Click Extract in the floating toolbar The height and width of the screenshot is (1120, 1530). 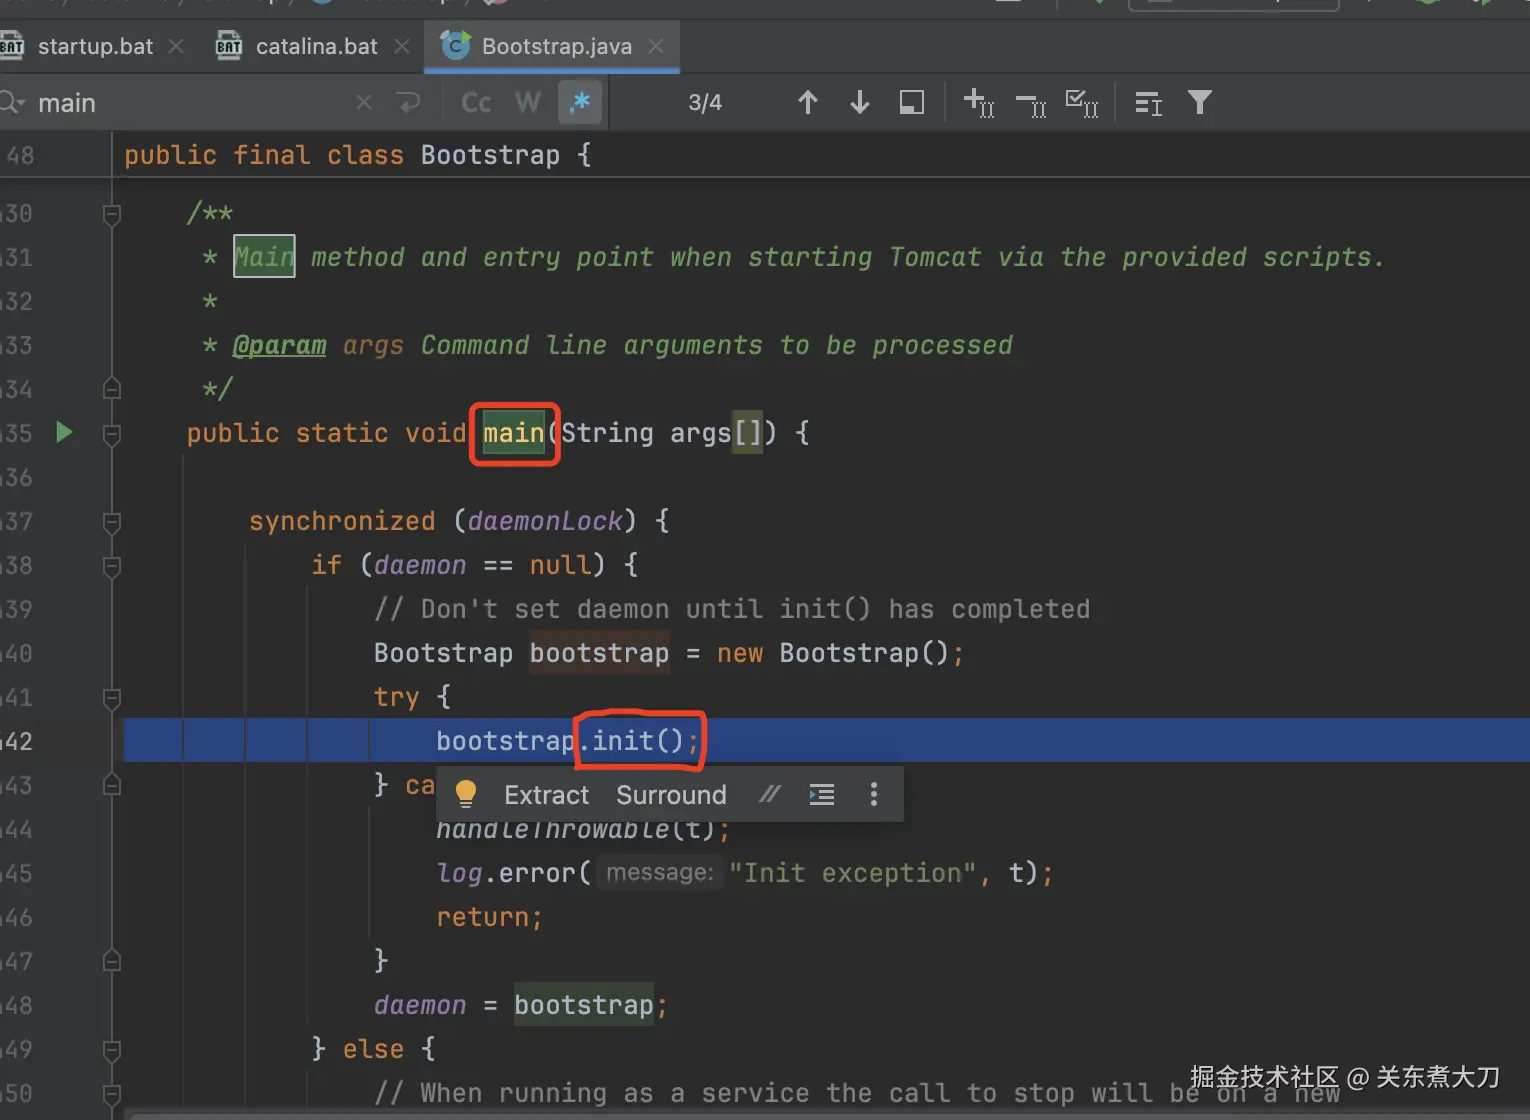(x=546, y=795)
